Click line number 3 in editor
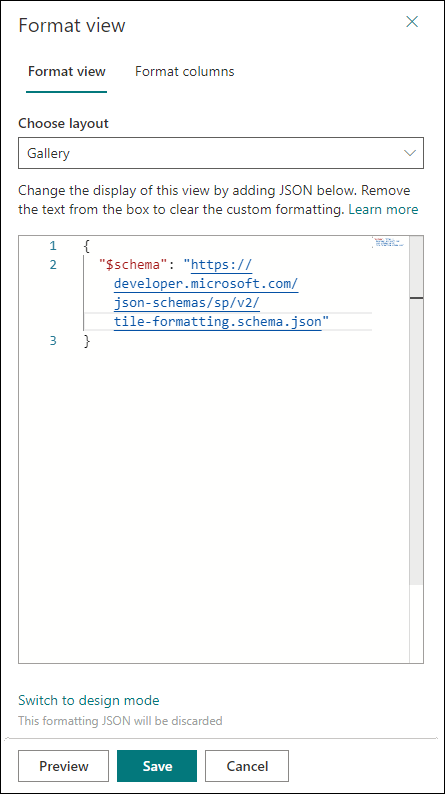 coord(53,341)
